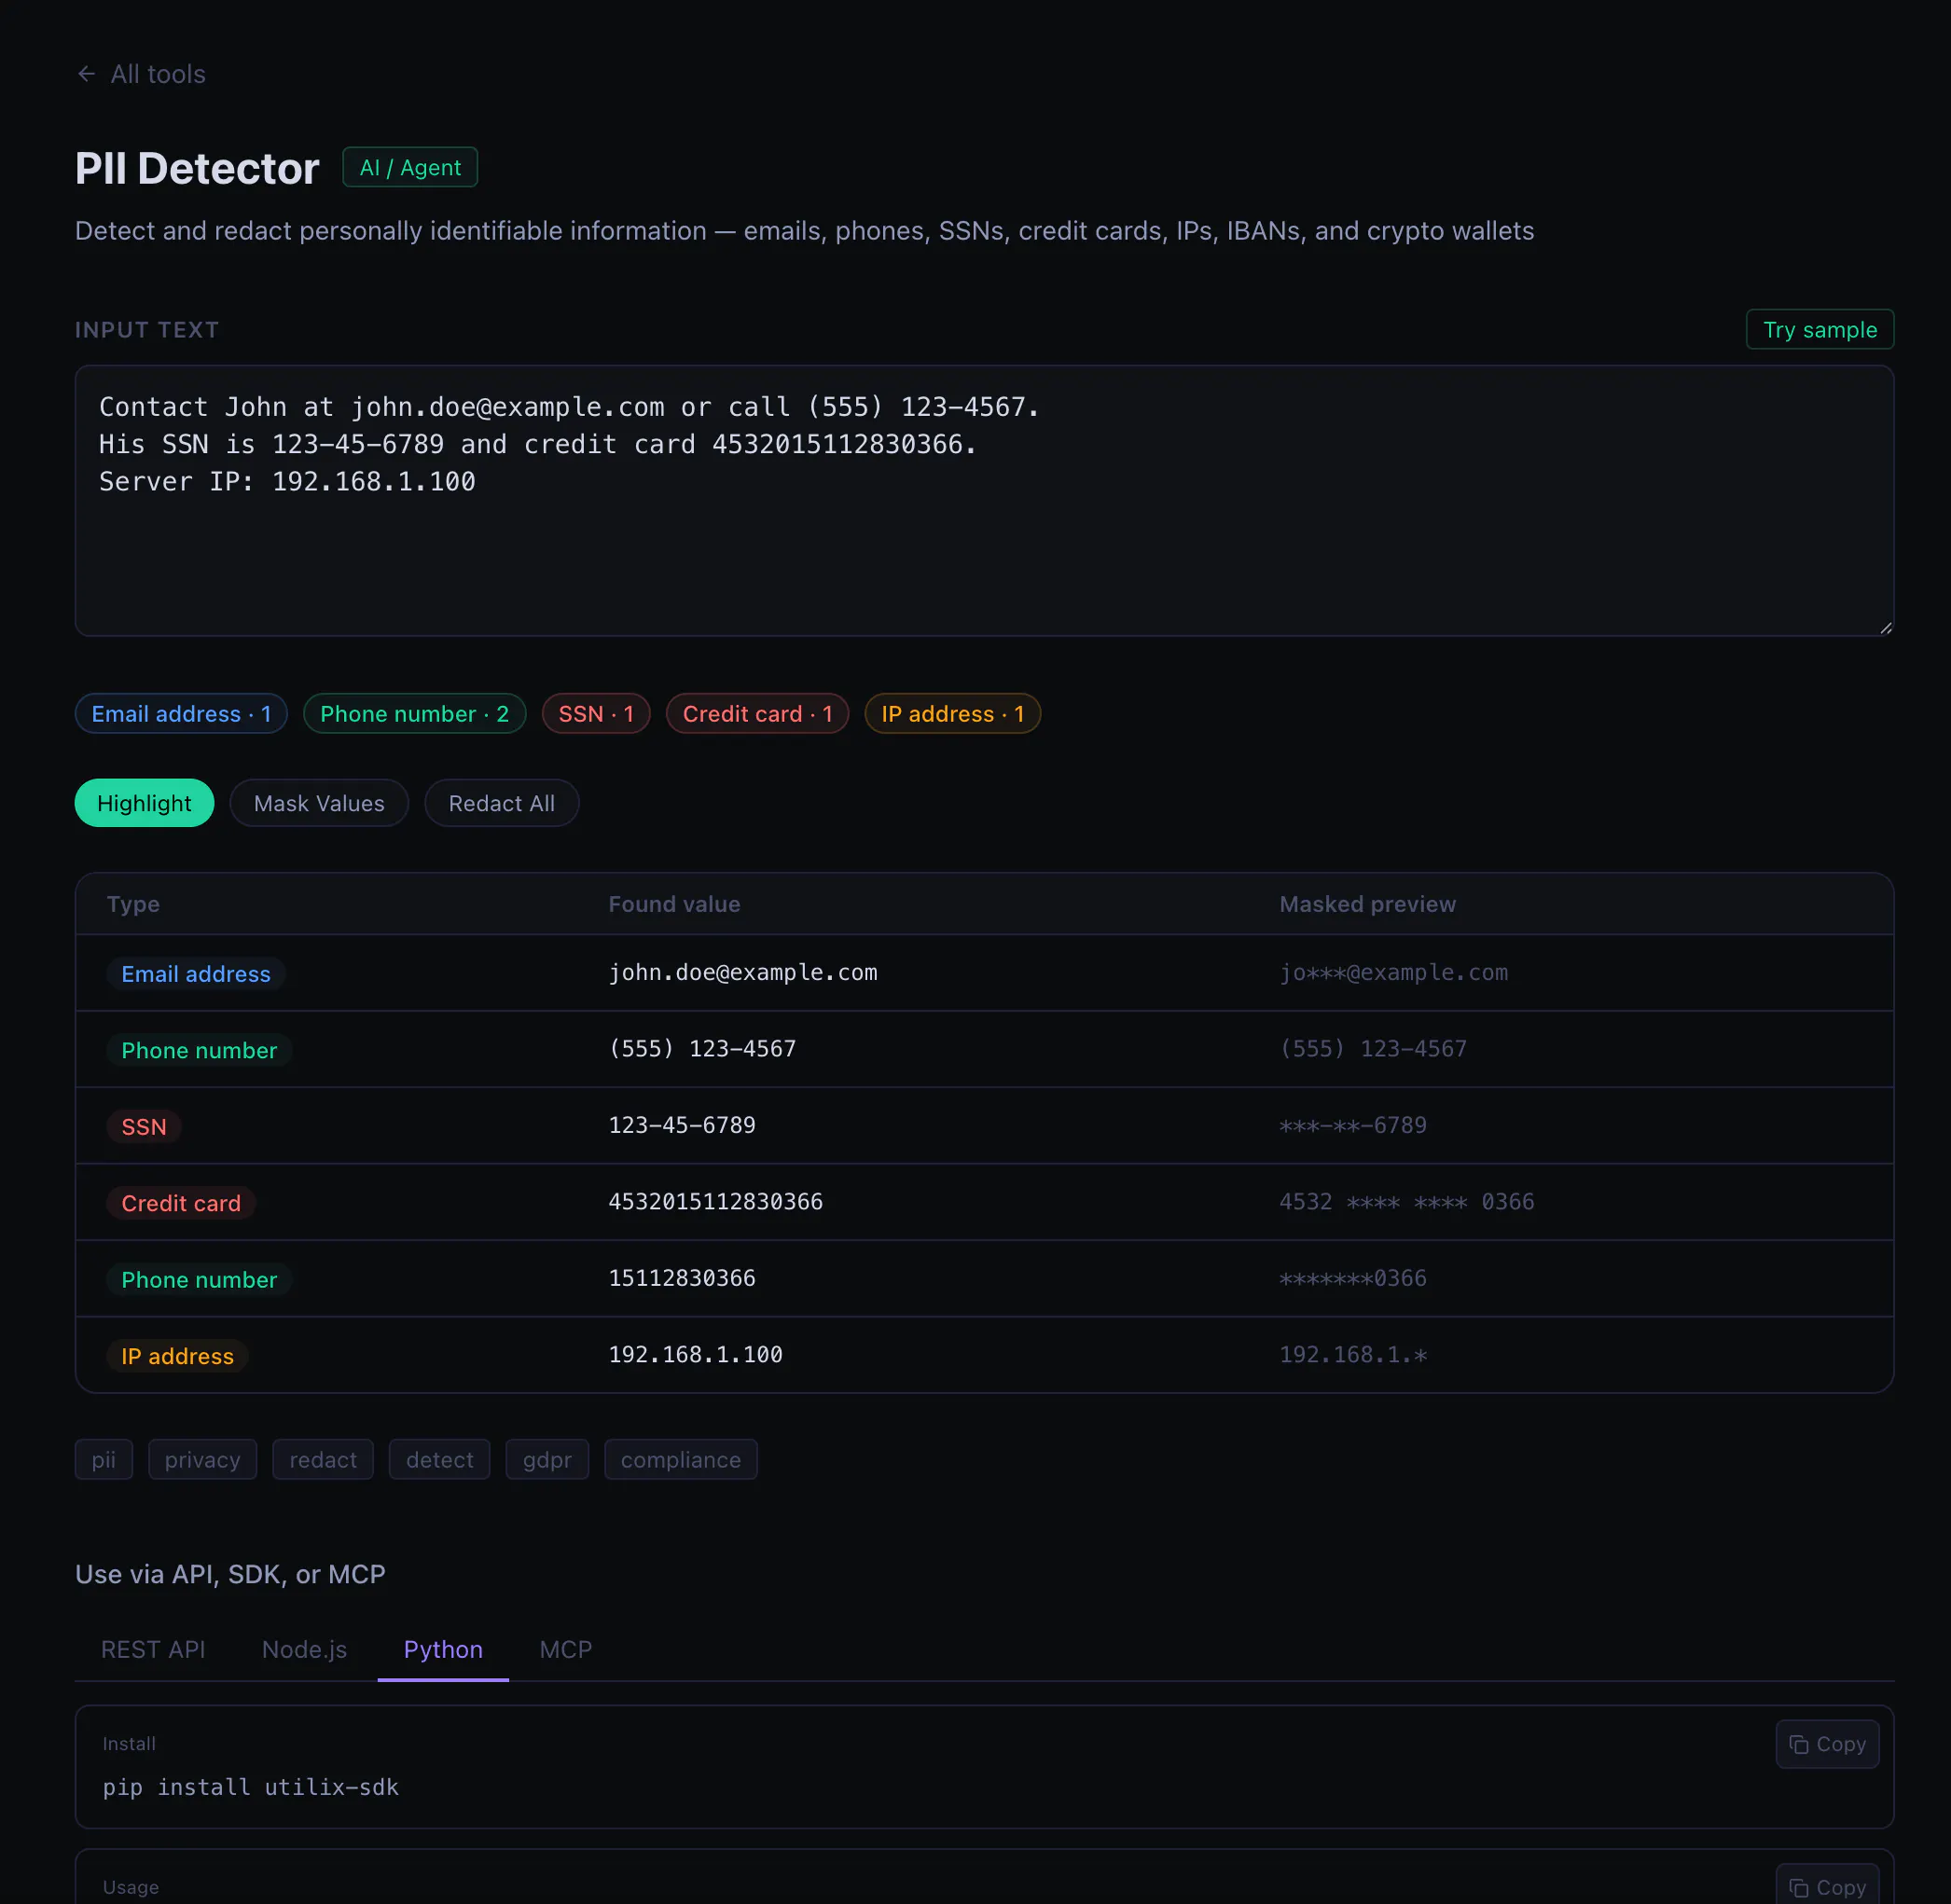Click found value 192.168.1.100

pyautogui.click(x=696, y=1354)
